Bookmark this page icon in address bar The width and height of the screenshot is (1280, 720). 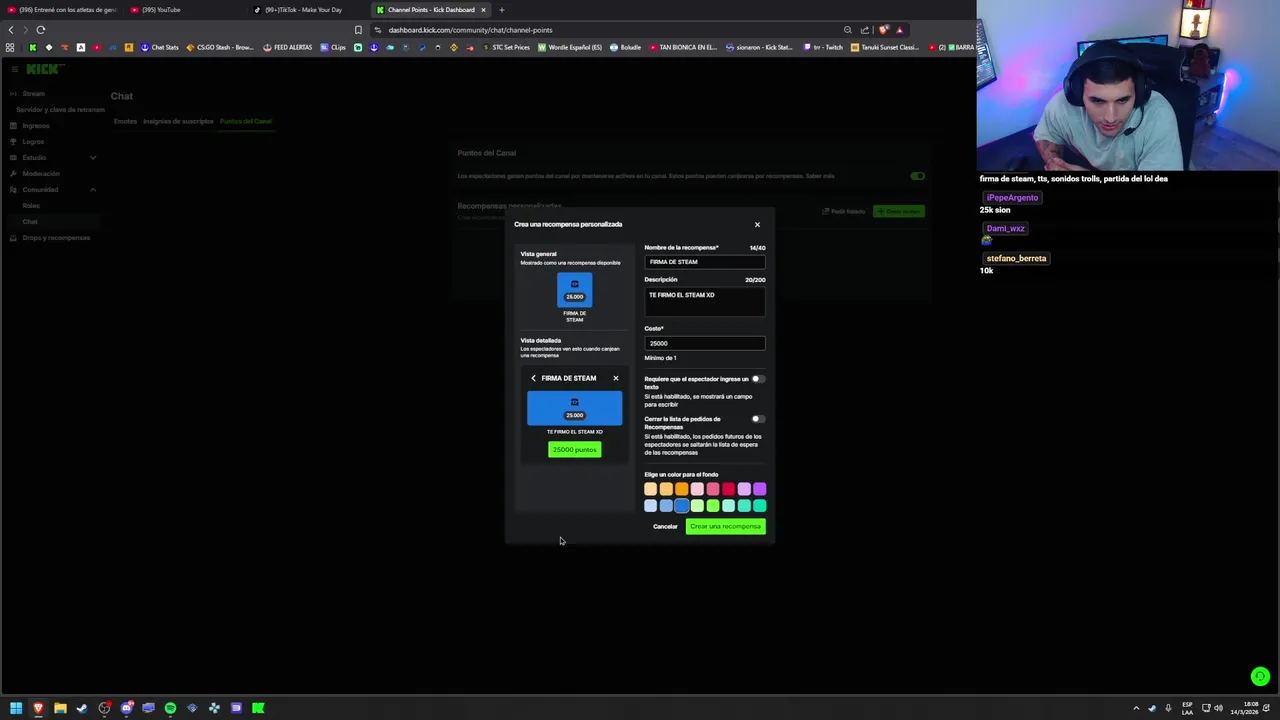[x=358, y=30]
